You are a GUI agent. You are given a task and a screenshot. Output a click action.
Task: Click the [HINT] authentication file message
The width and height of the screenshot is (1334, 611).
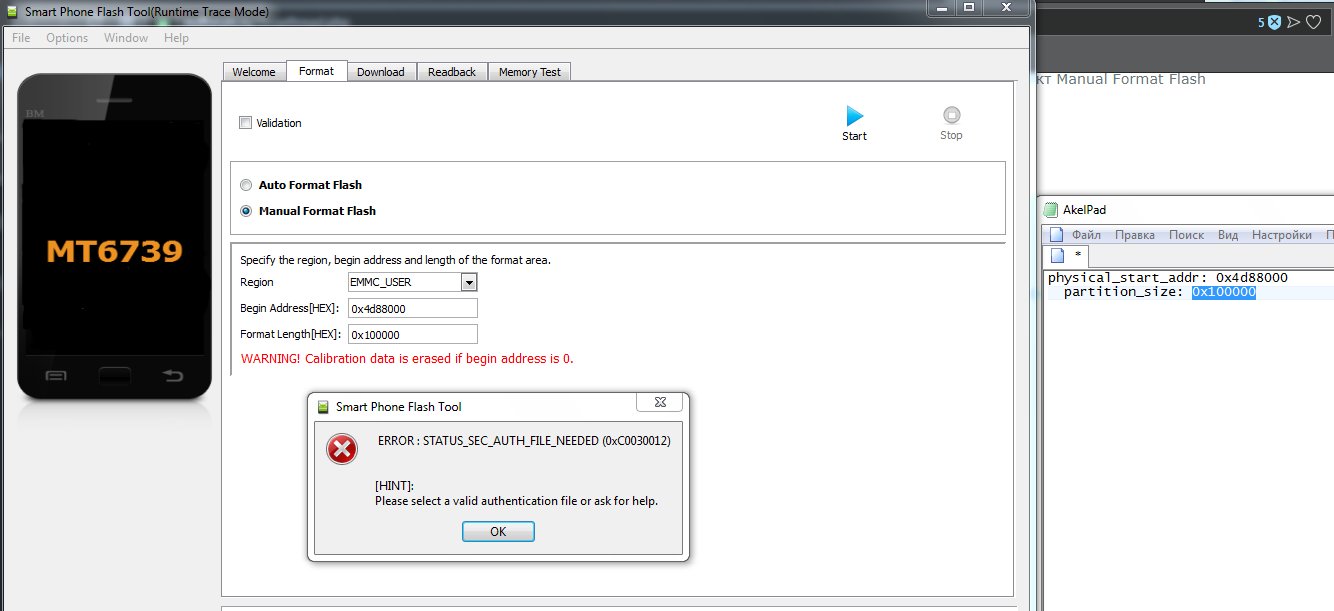pos(516,493)
